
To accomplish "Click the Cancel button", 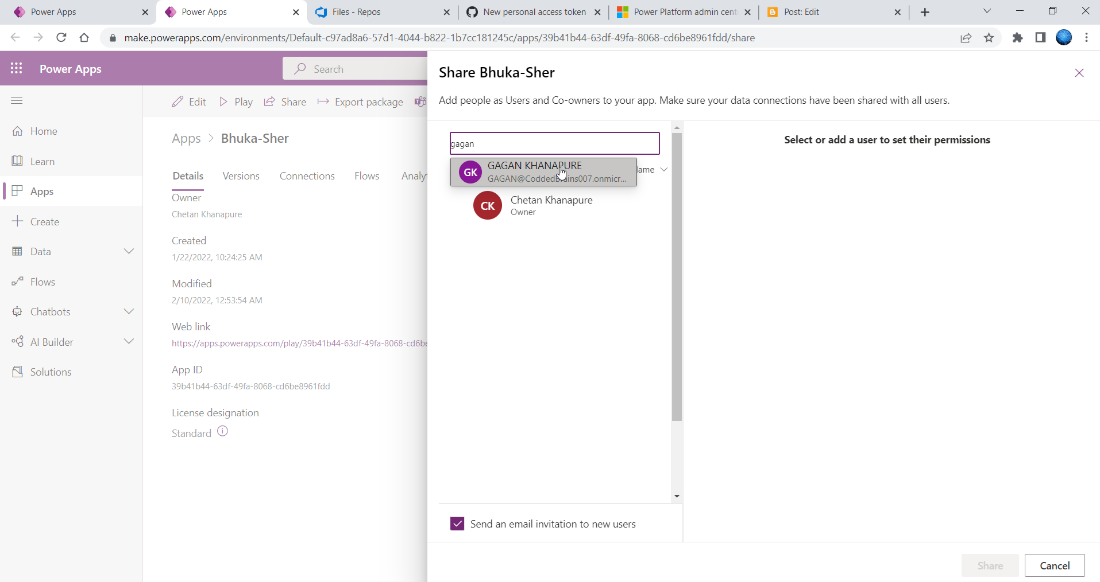I will (1054, 565).
